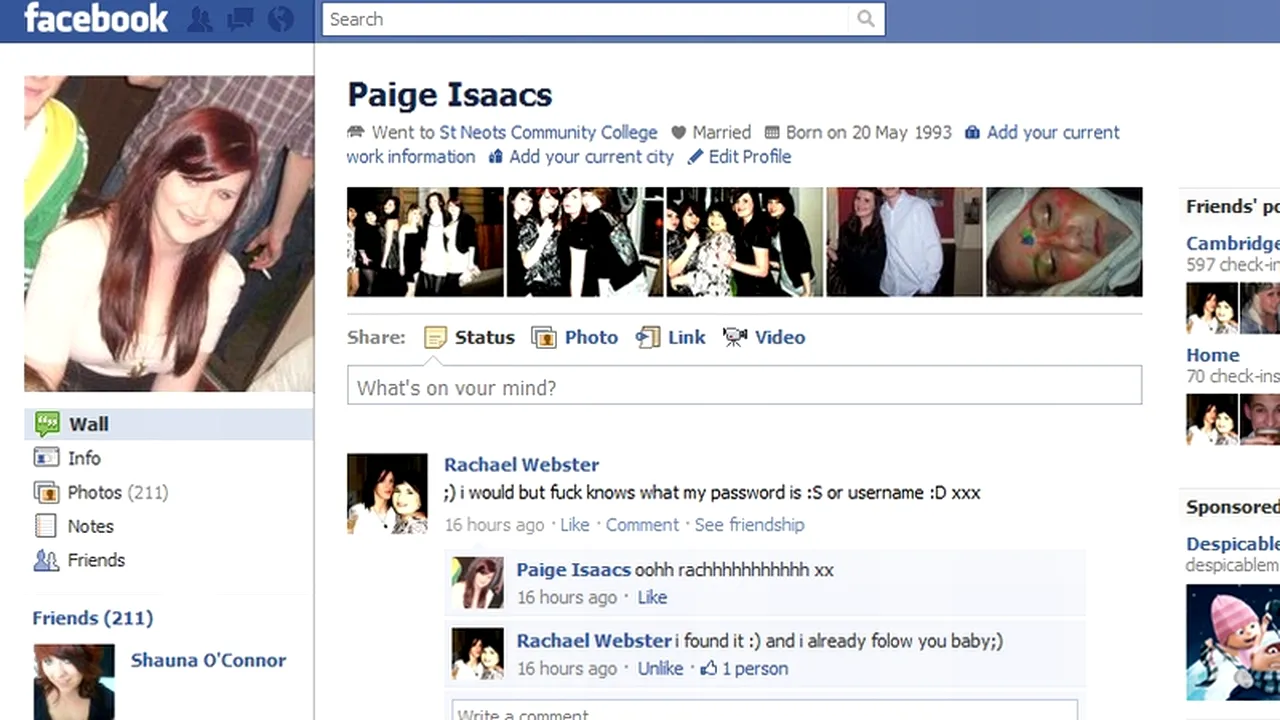View who liked: 1 person link
Image resolution: width=1280 pixels, height=720 pixels.
coord(754,669)
